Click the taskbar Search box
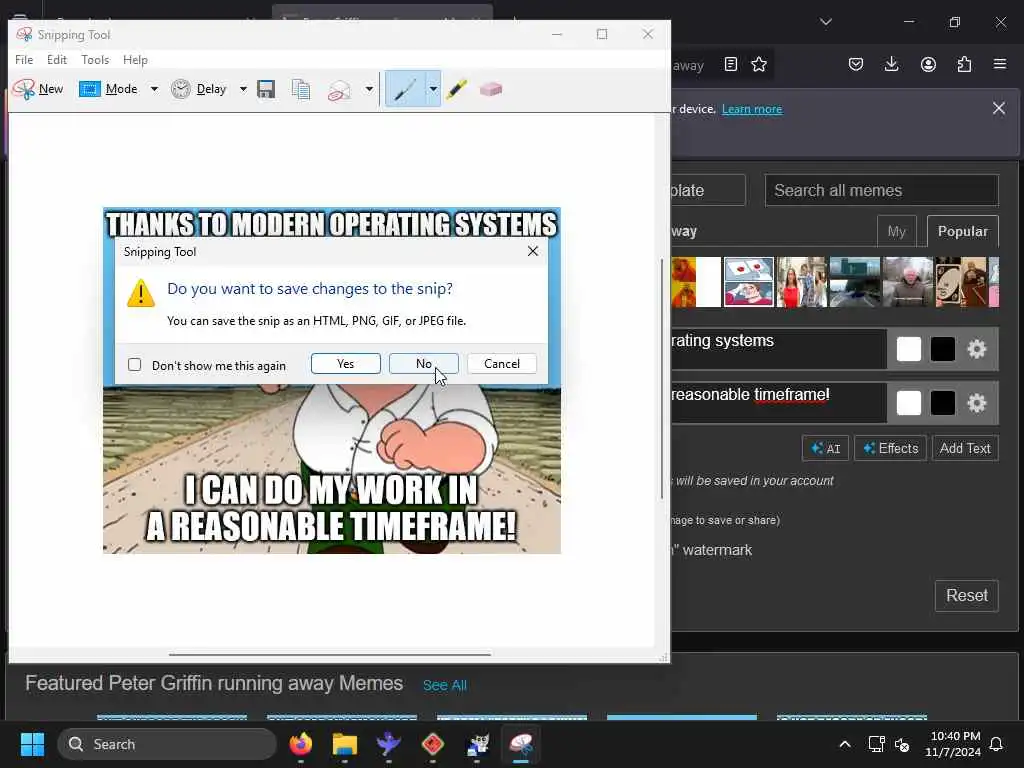 click(x=167, y=744)
